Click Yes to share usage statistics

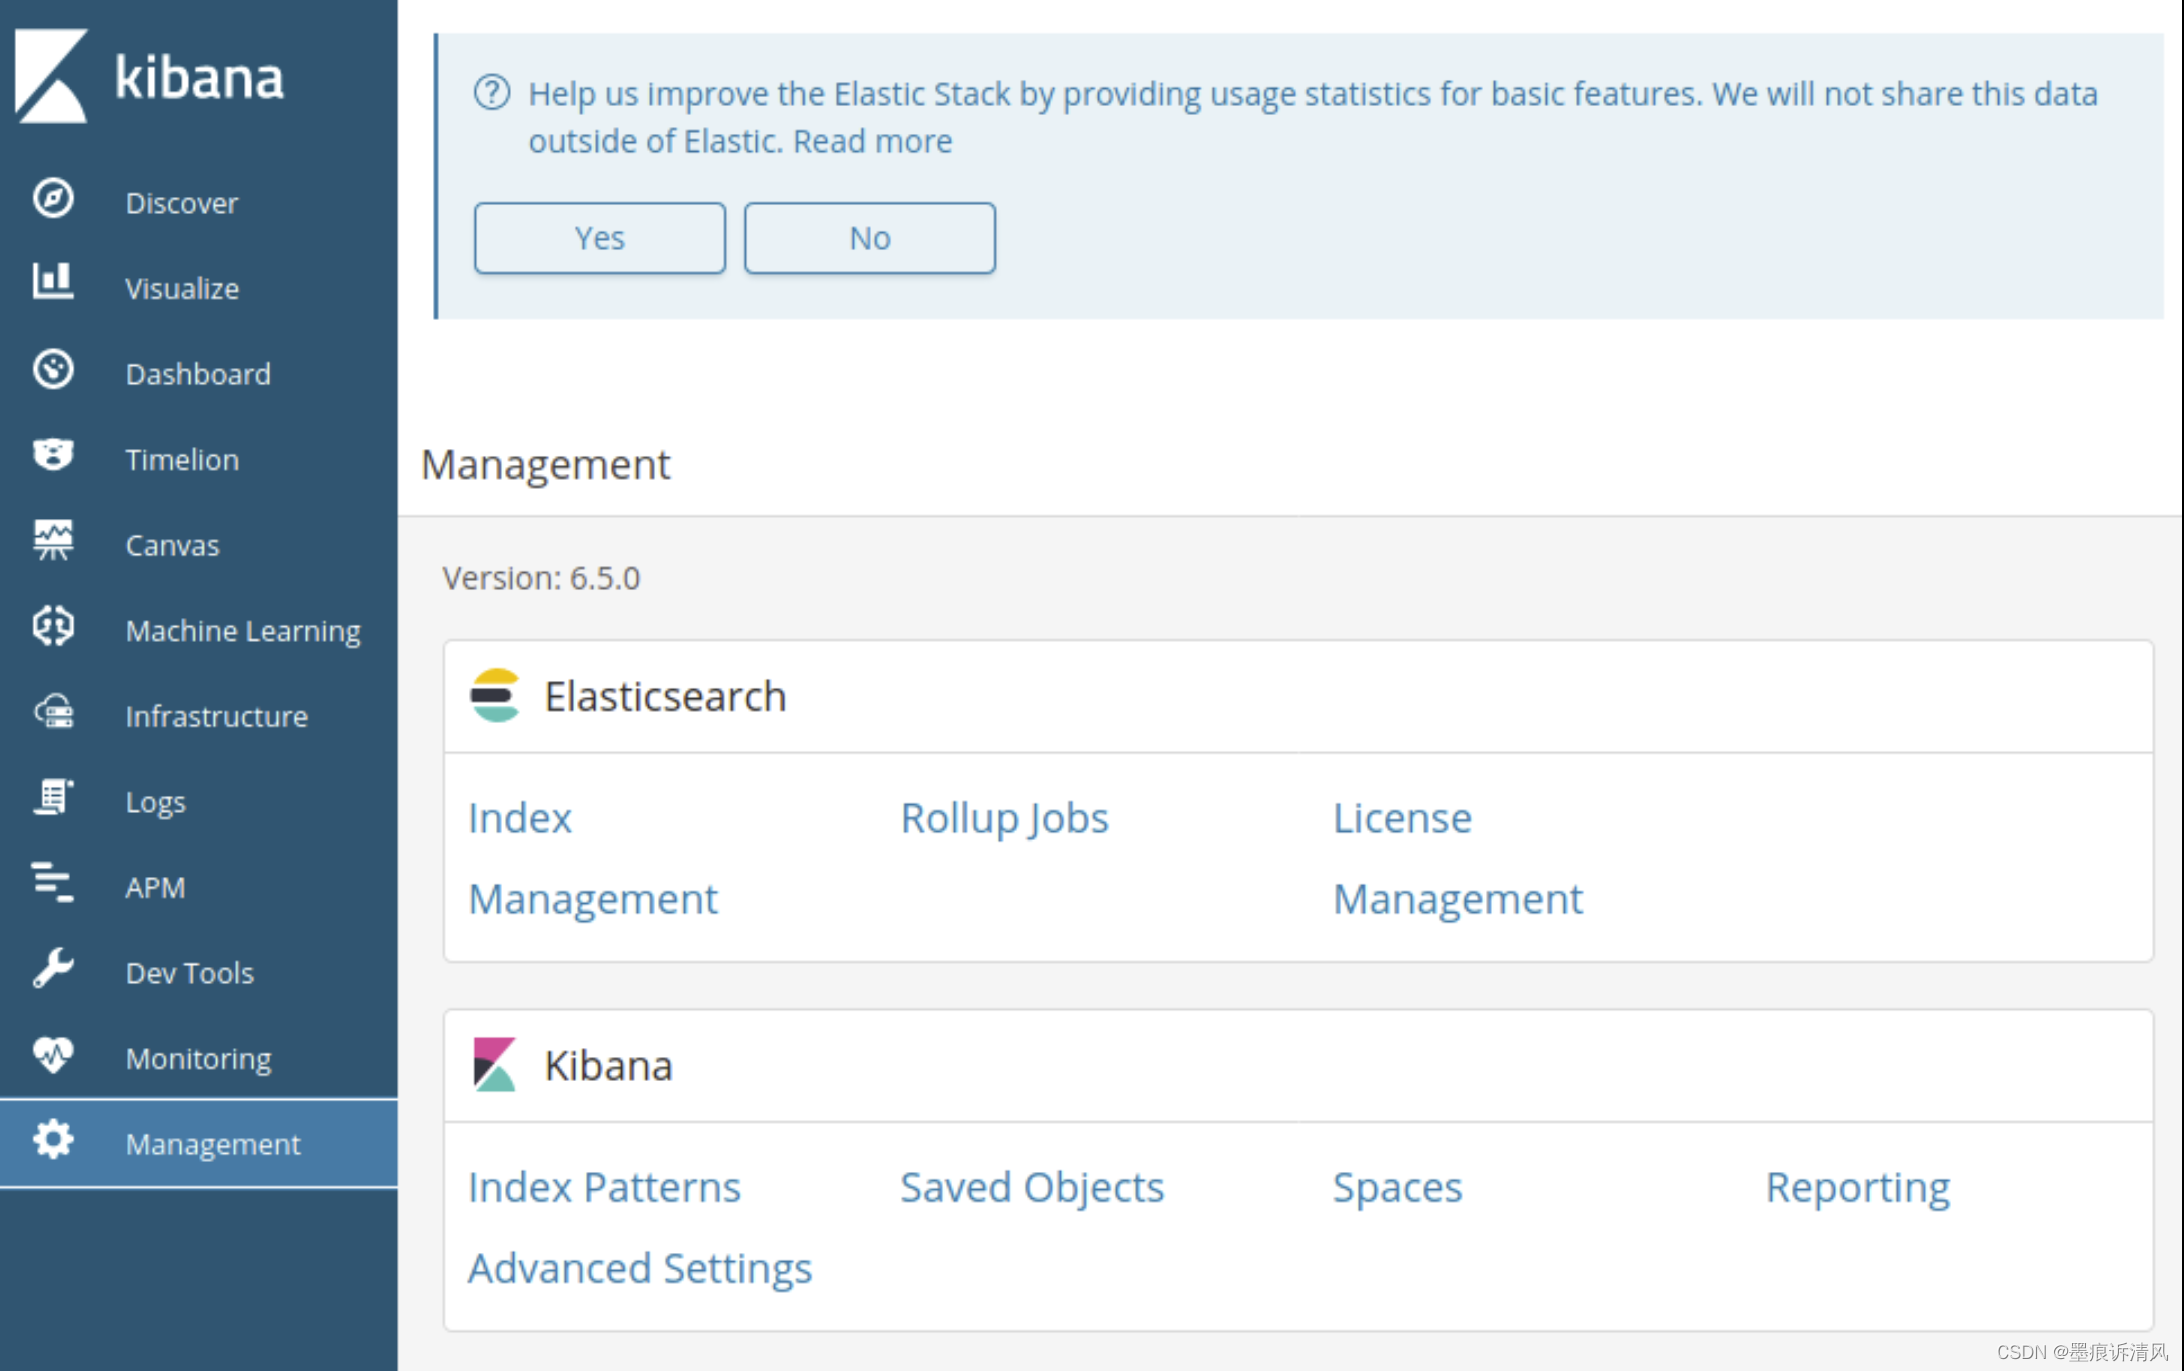[600, 238]
